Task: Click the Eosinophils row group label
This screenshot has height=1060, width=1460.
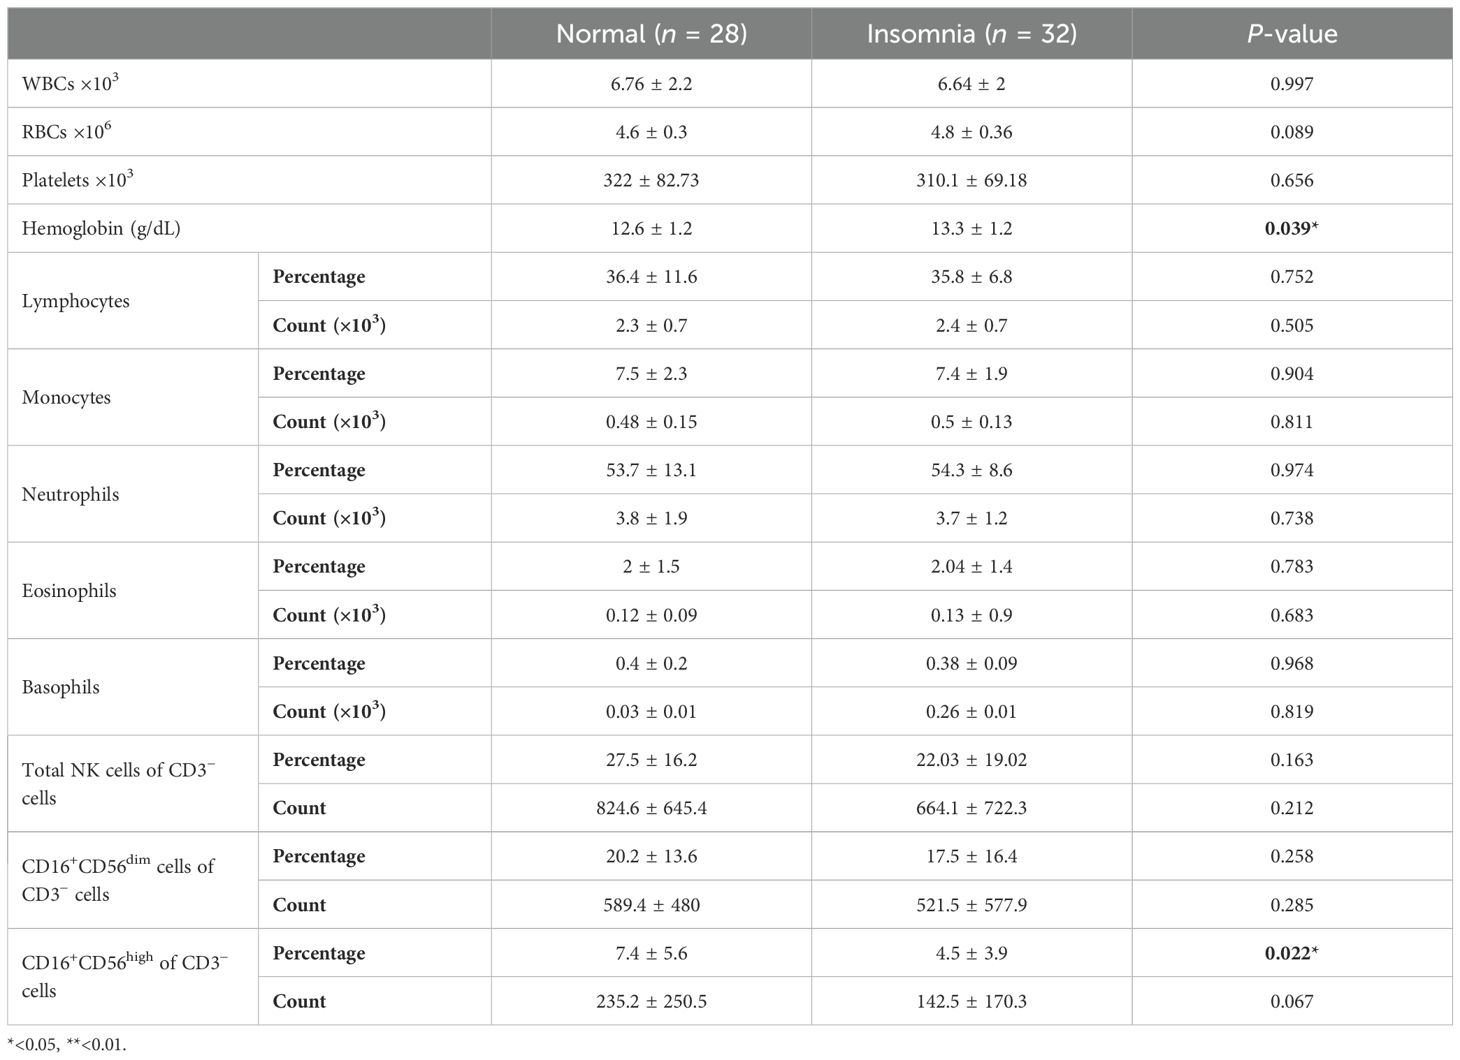Action: [x=70, y=591]
